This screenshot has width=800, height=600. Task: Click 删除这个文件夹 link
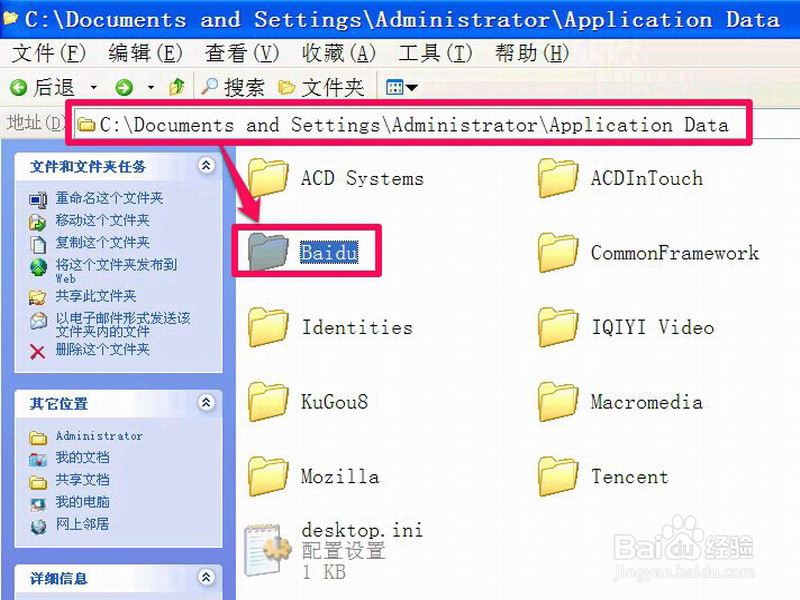pyautogui.click(x=103, y=349)
